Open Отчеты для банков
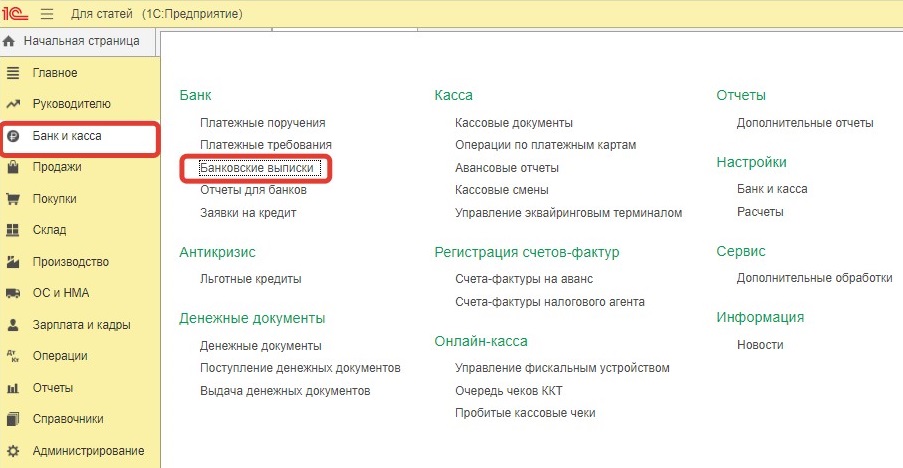Screen dimensions: 903x468 point(253,190)
